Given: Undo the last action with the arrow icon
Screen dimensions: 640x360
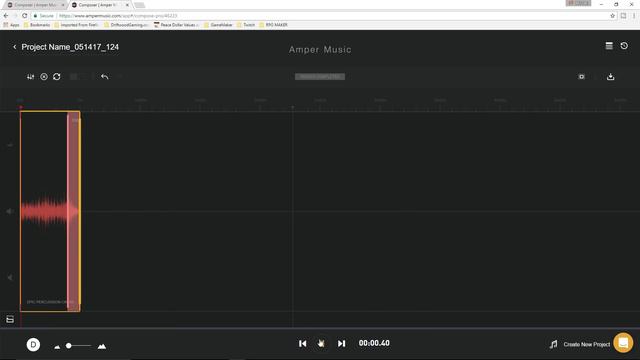Looking at the screenshot, I should 104,77.
